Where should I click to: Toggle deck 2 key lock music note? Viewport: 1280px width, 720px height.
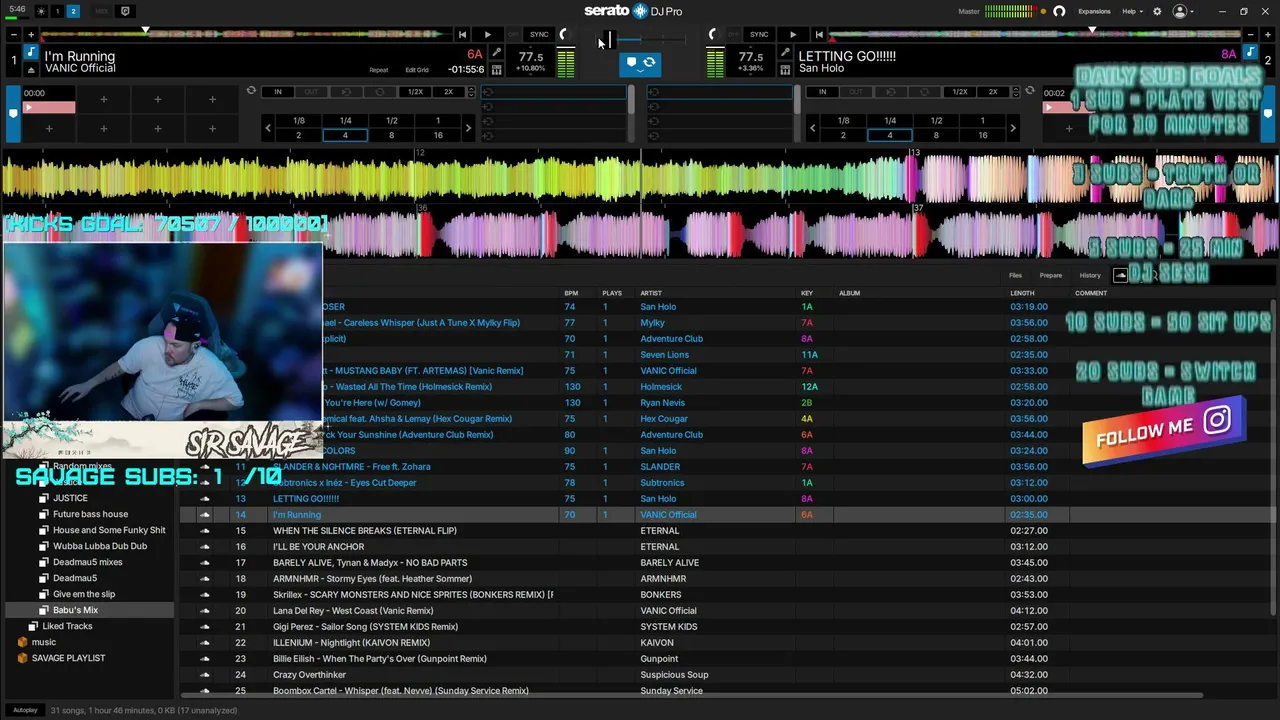coord(1249,52)
